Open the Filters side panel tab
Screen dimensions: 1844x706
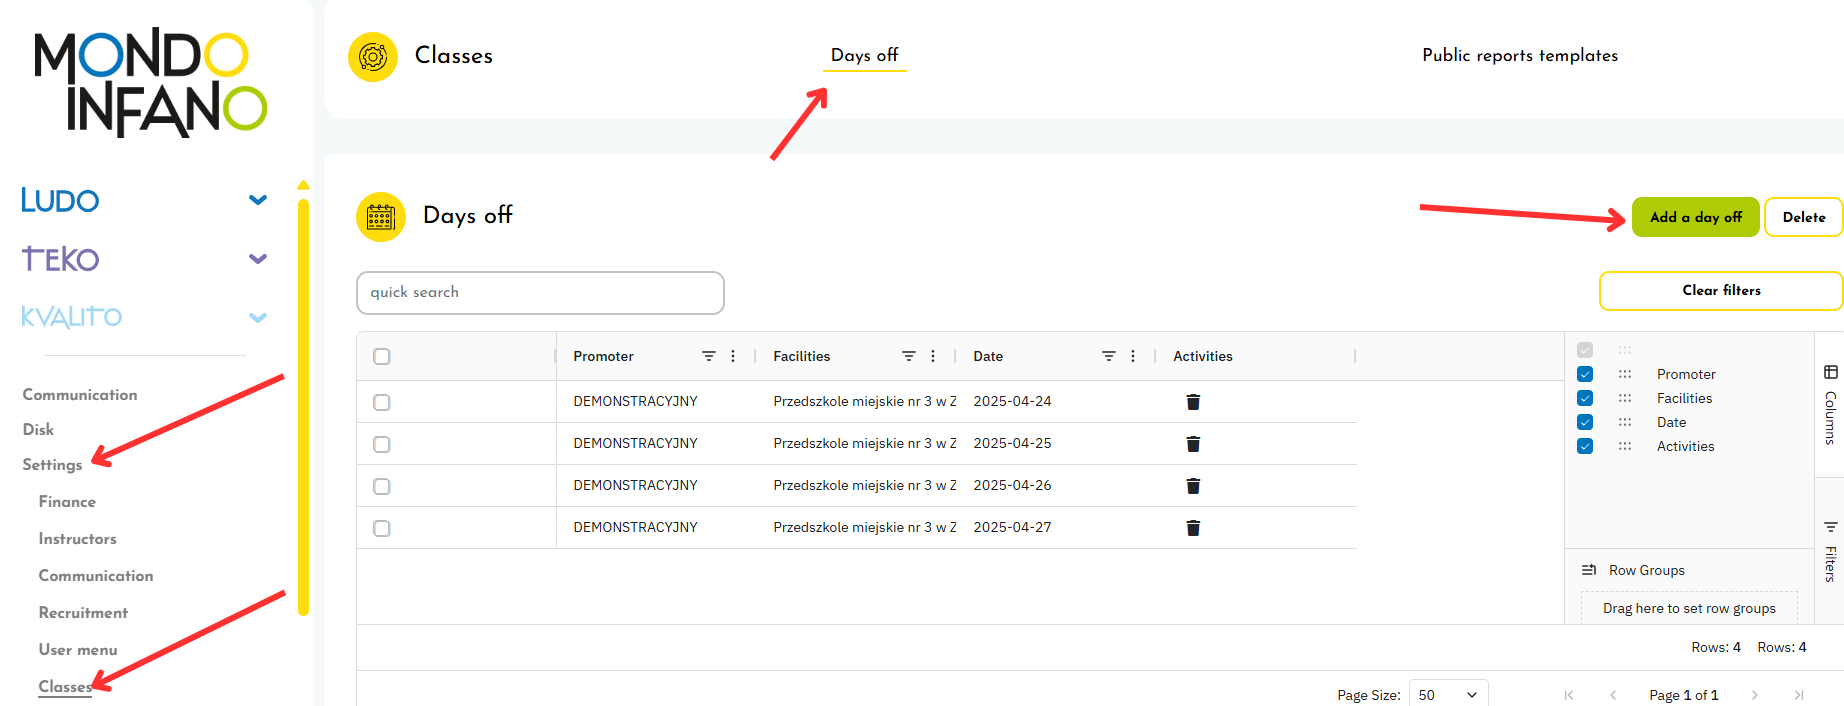coord(1830,552)
